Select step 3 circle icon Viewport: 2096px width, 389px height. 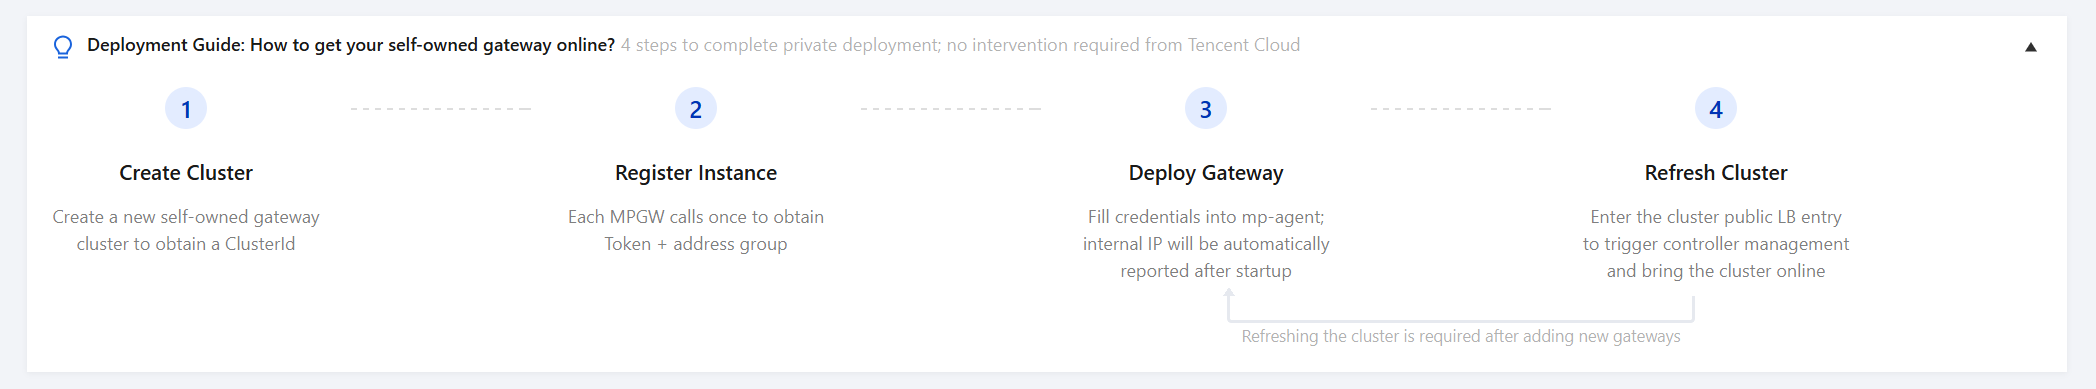1206,109
